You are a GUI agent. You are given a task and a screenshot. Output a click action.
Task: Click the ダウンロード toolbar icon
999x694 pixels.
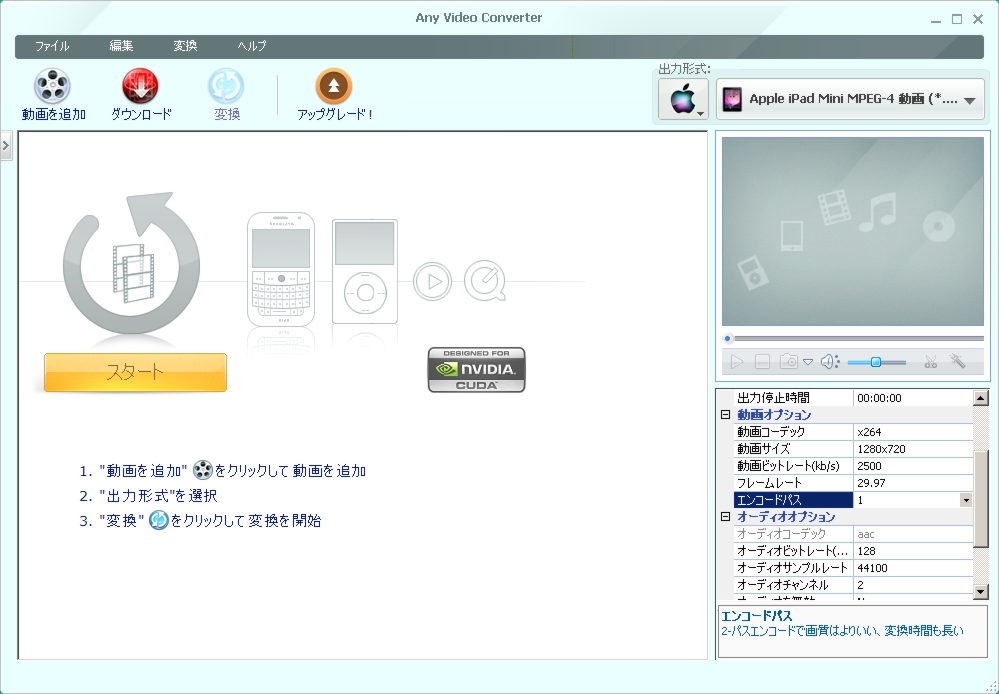[x=140, y=86]
